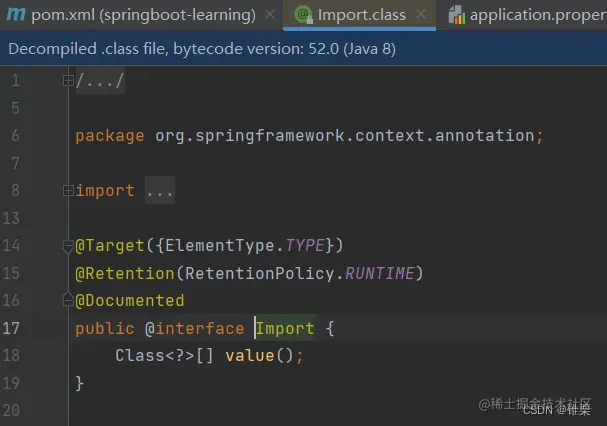This screenshot has width=607, height=426.
Task: Click the annotation class icon on Import.class tab
Action: [303, 15]
